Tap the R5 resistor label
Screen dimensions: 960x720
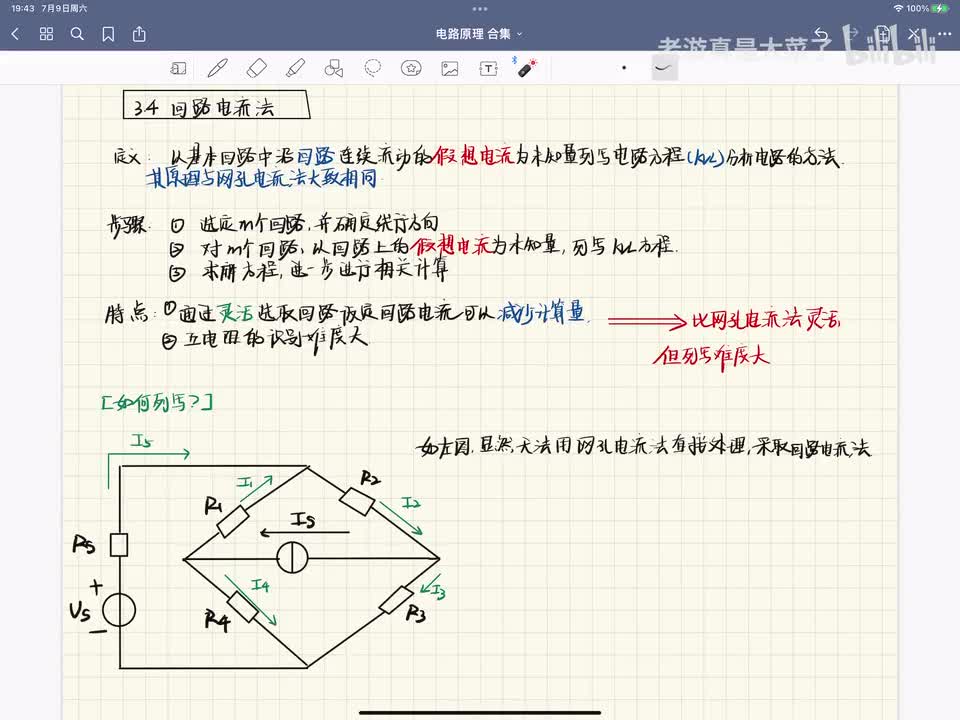point(84,544)
